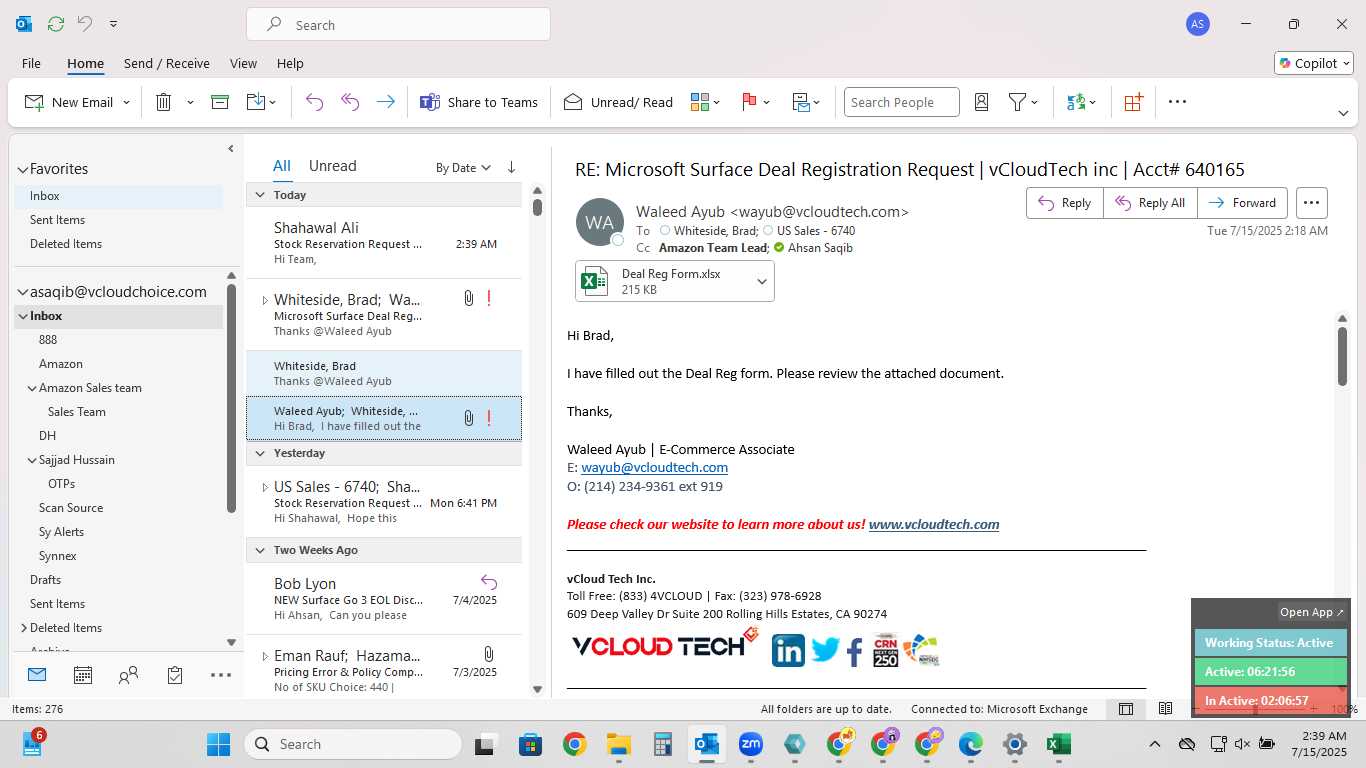Open the Deal Reg Form.xlsx attachment dropdown
The height and width of the screenshot is (768, 1366).
coord(762,282)
